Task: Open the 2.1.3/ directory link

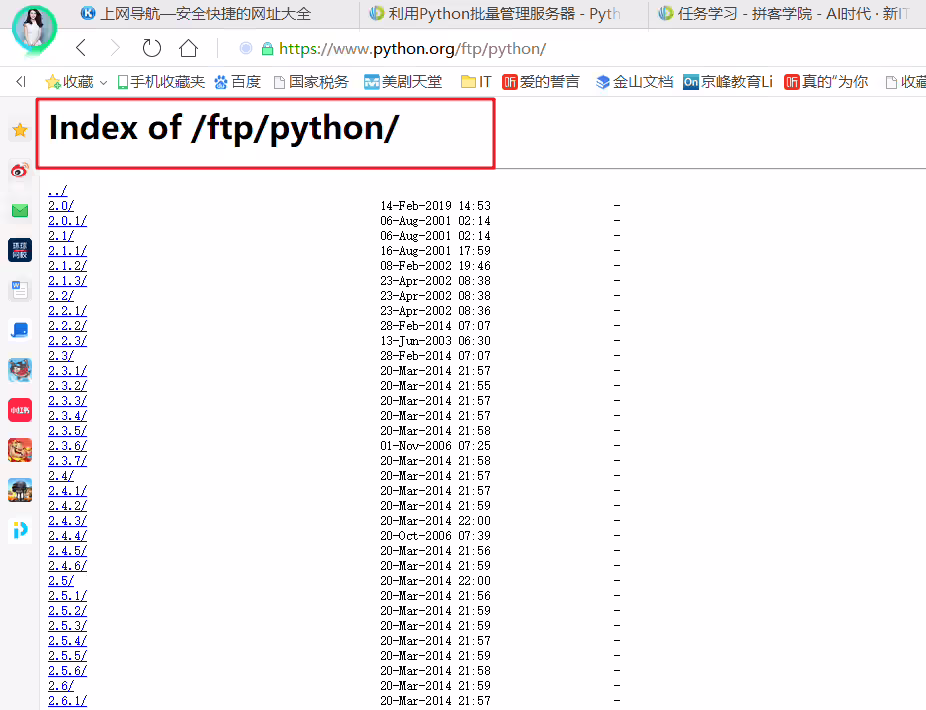Action: 67,281
